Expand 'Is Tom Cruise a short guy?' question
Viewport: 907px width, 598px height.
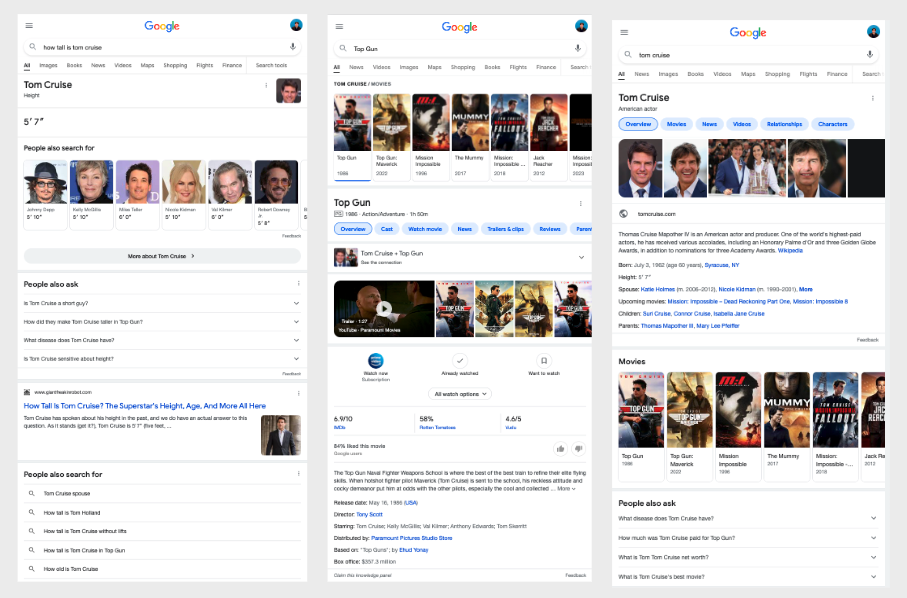(x=162, y=303)
